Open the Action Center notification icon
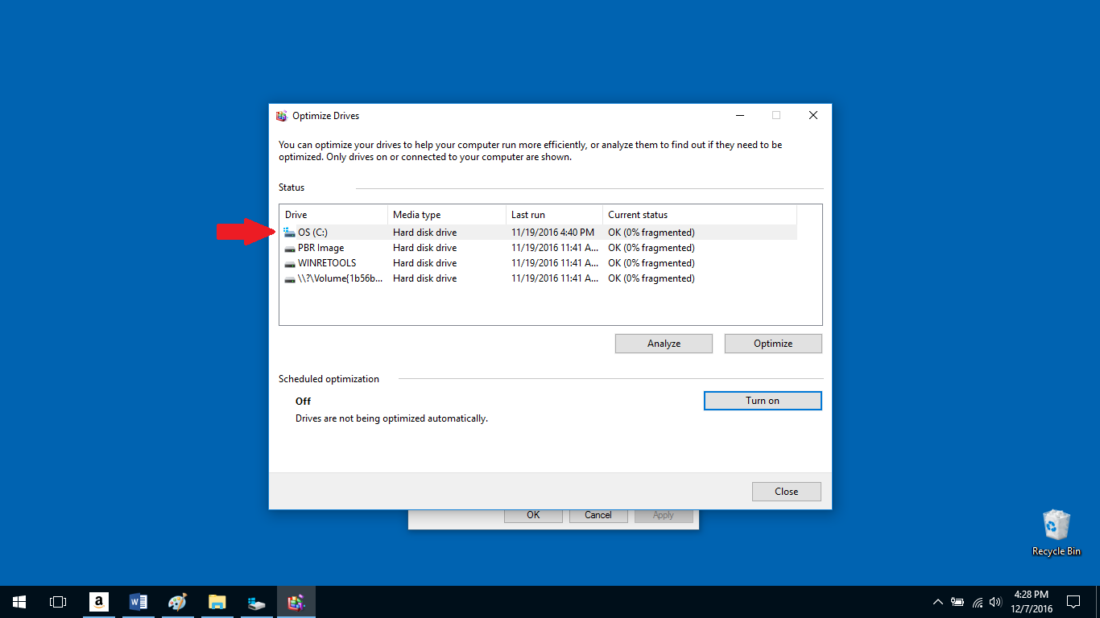 pos(1073,601)
